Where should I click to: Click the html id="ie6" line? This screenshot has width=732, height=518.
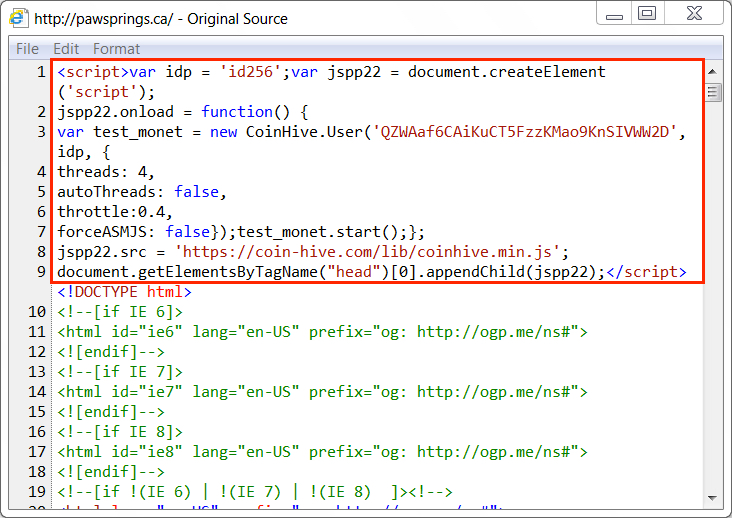click(x=322, y=332)
